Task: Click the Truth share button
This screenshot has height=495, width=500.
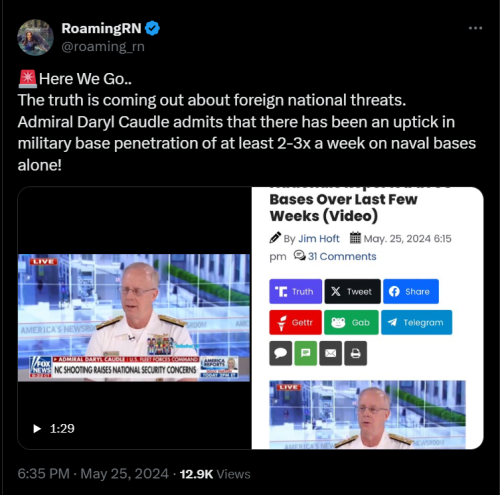Action: (x=295, y=291)
